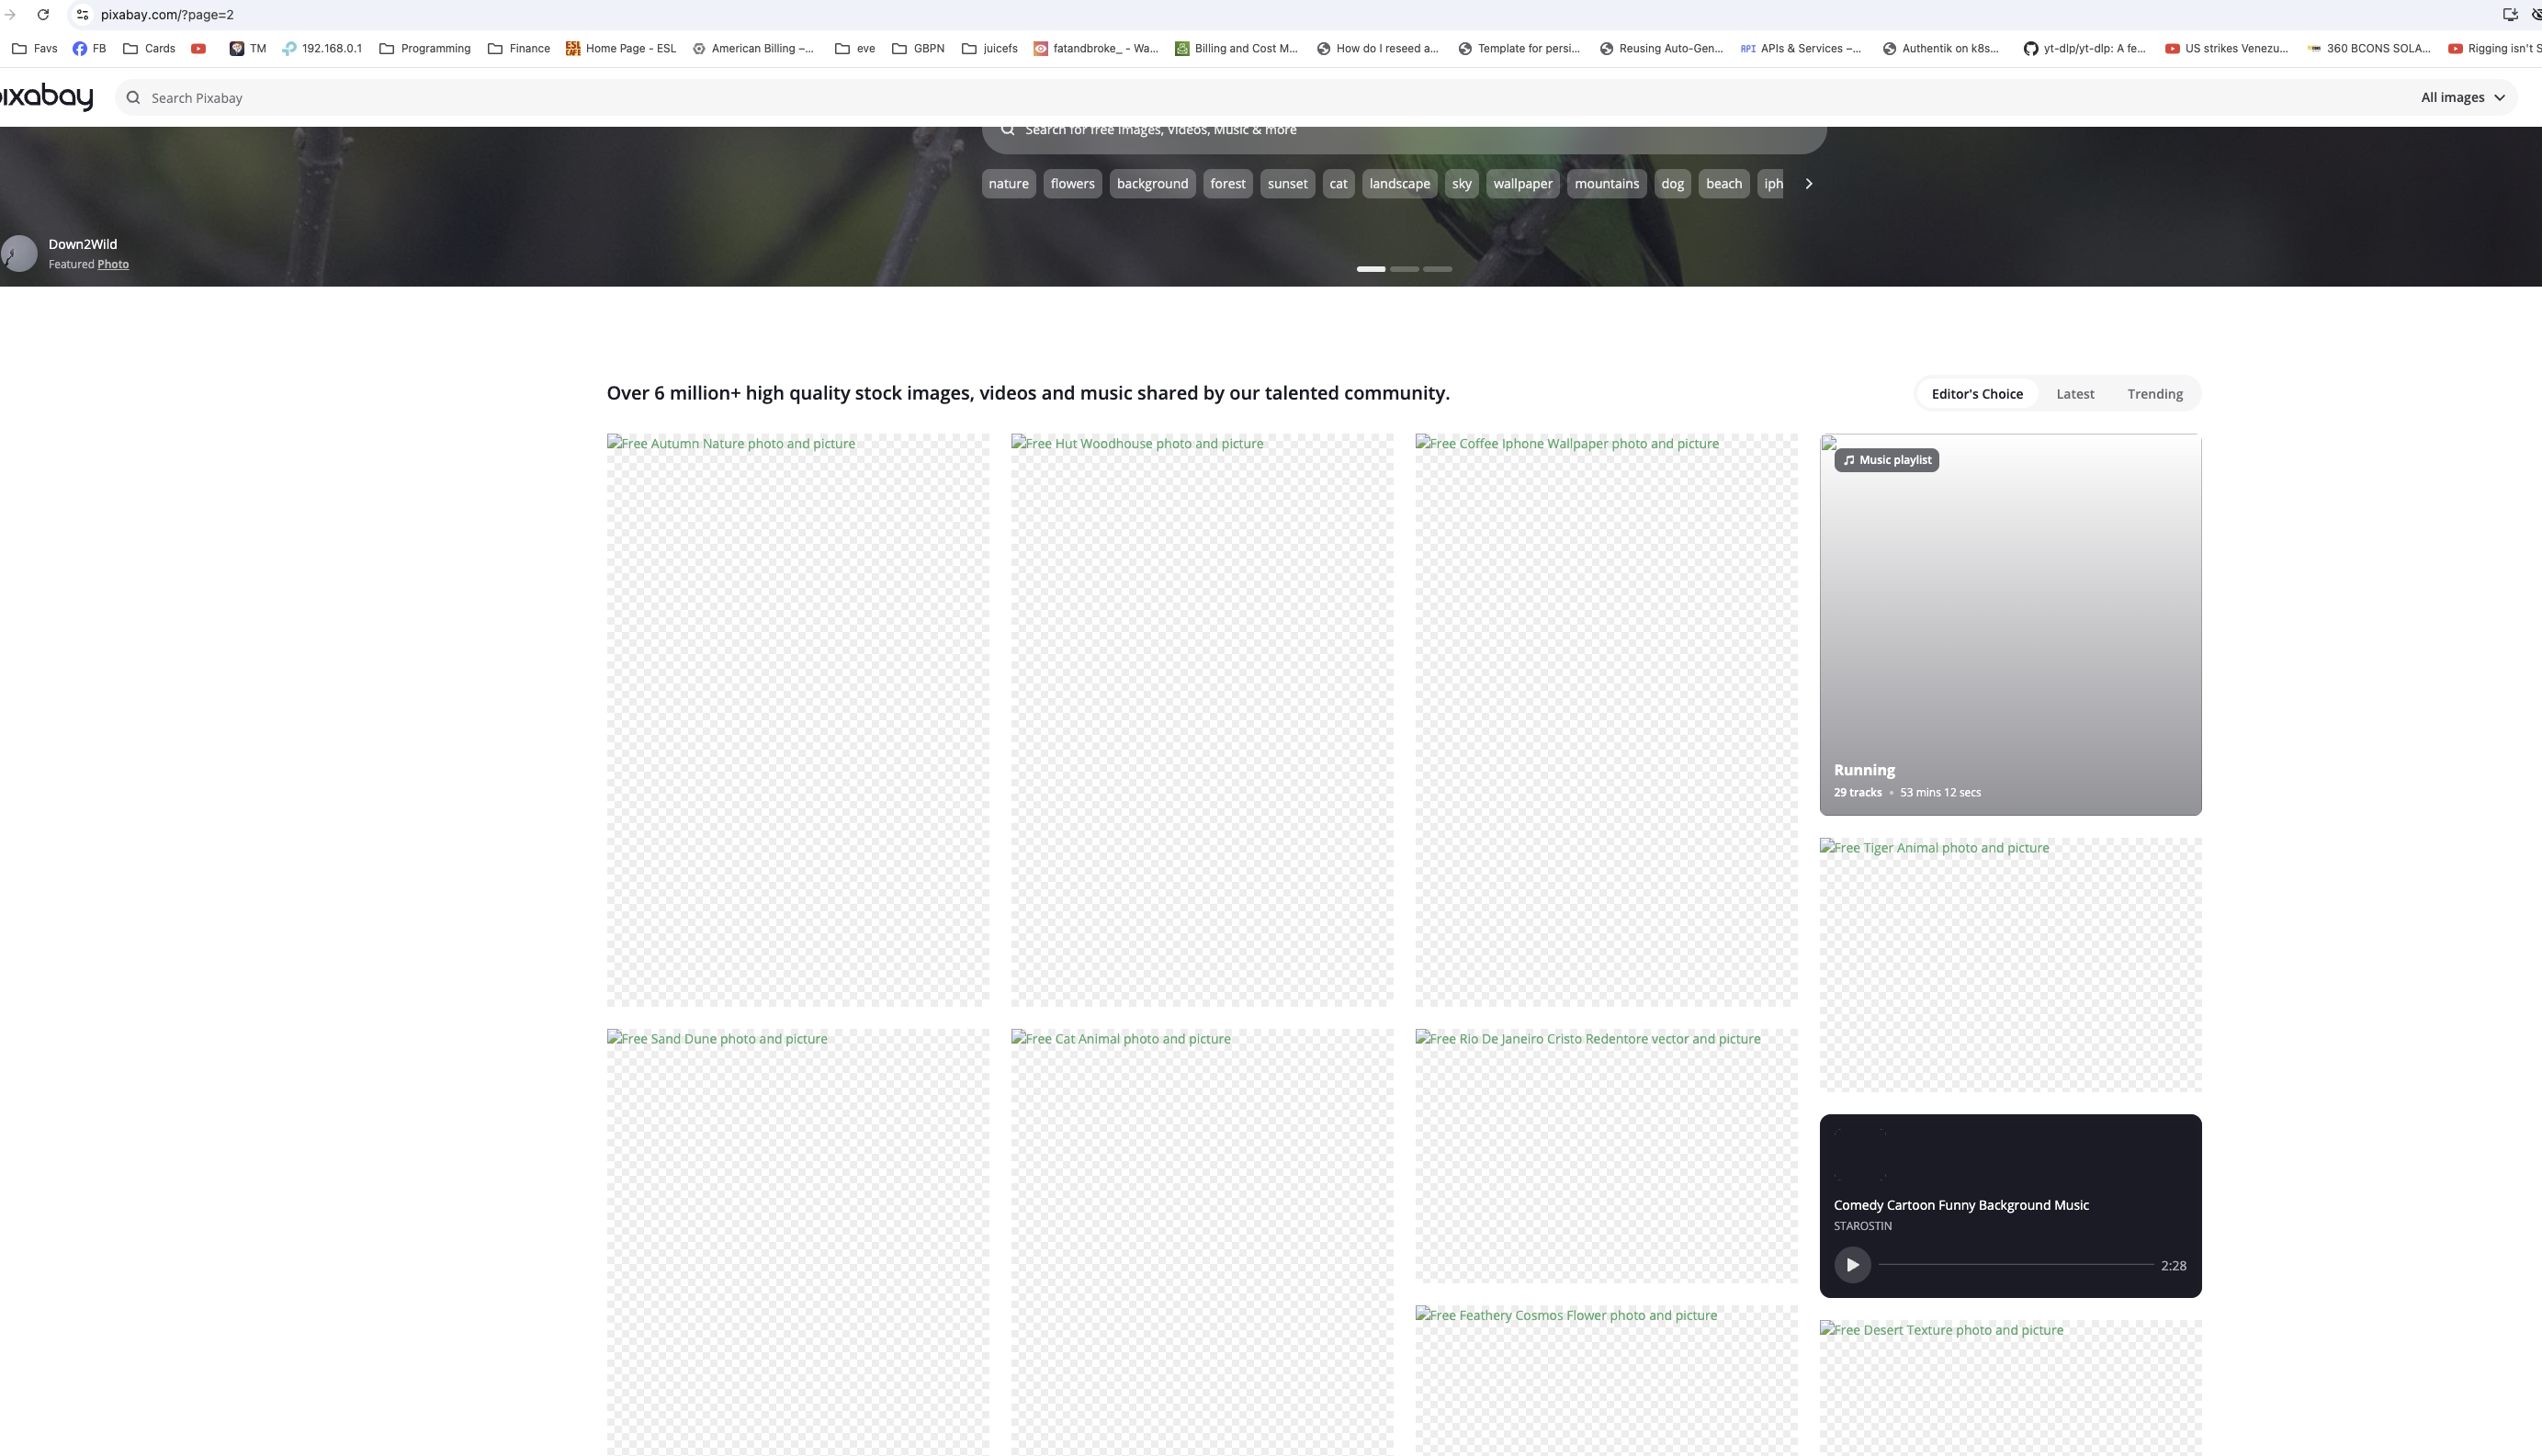Image resolution: width=2542 pixels, height=1456 pixels.
Task: Open the fatandbroke_ bookmark
Action: tap(1096, 48)
